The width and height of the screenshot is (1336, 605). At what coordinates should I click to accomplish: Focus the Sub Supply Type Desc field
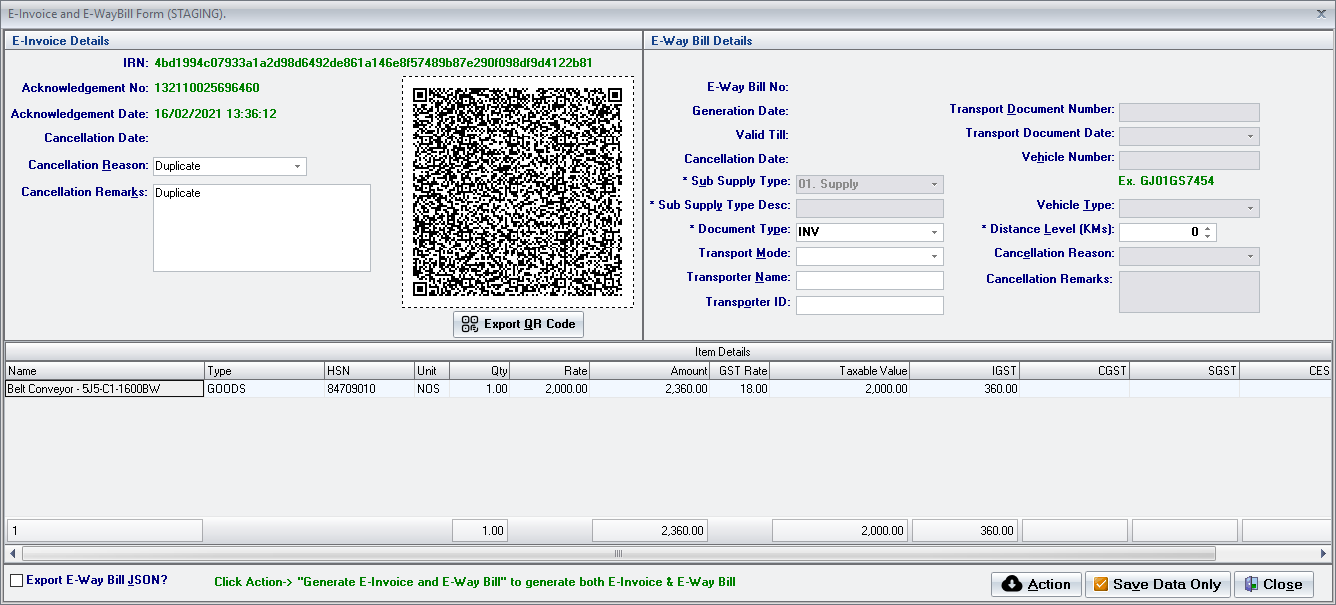[869, 208]
